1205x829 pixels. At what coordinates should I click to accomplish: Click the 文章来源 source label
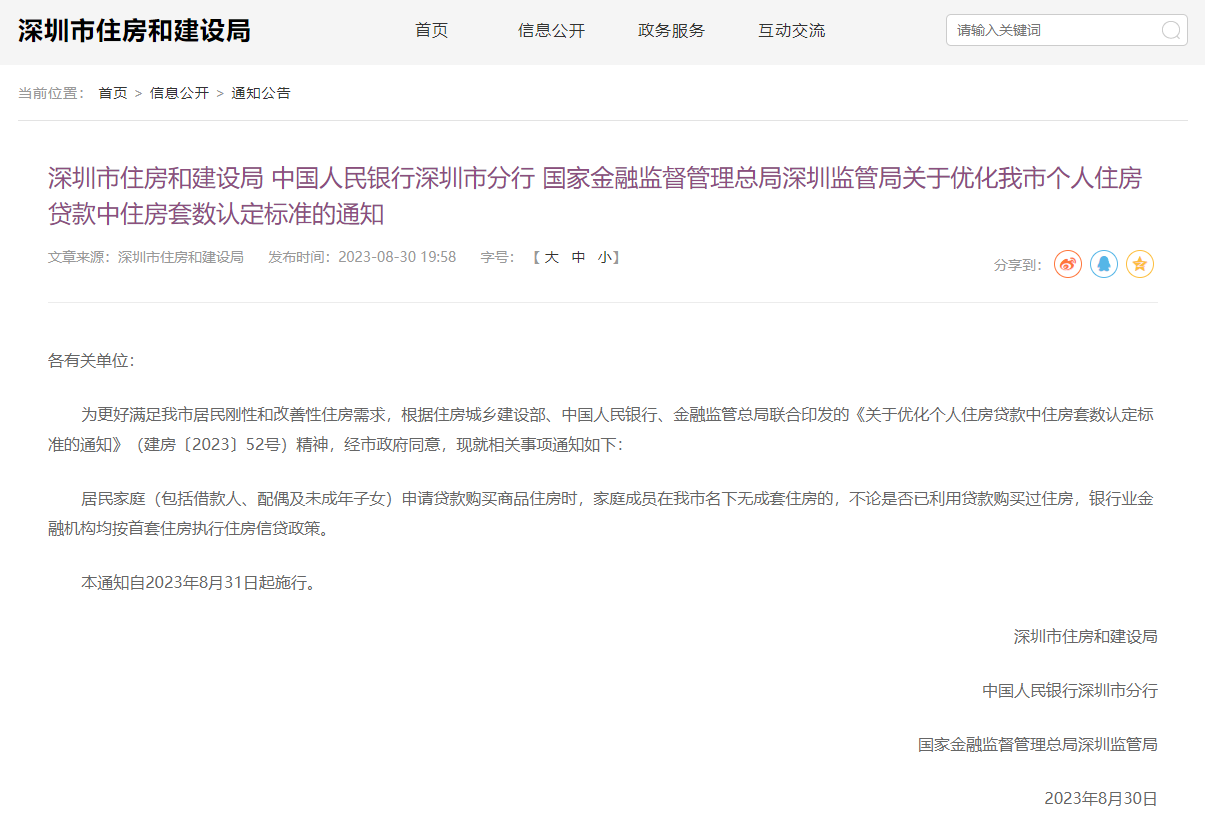146,257
